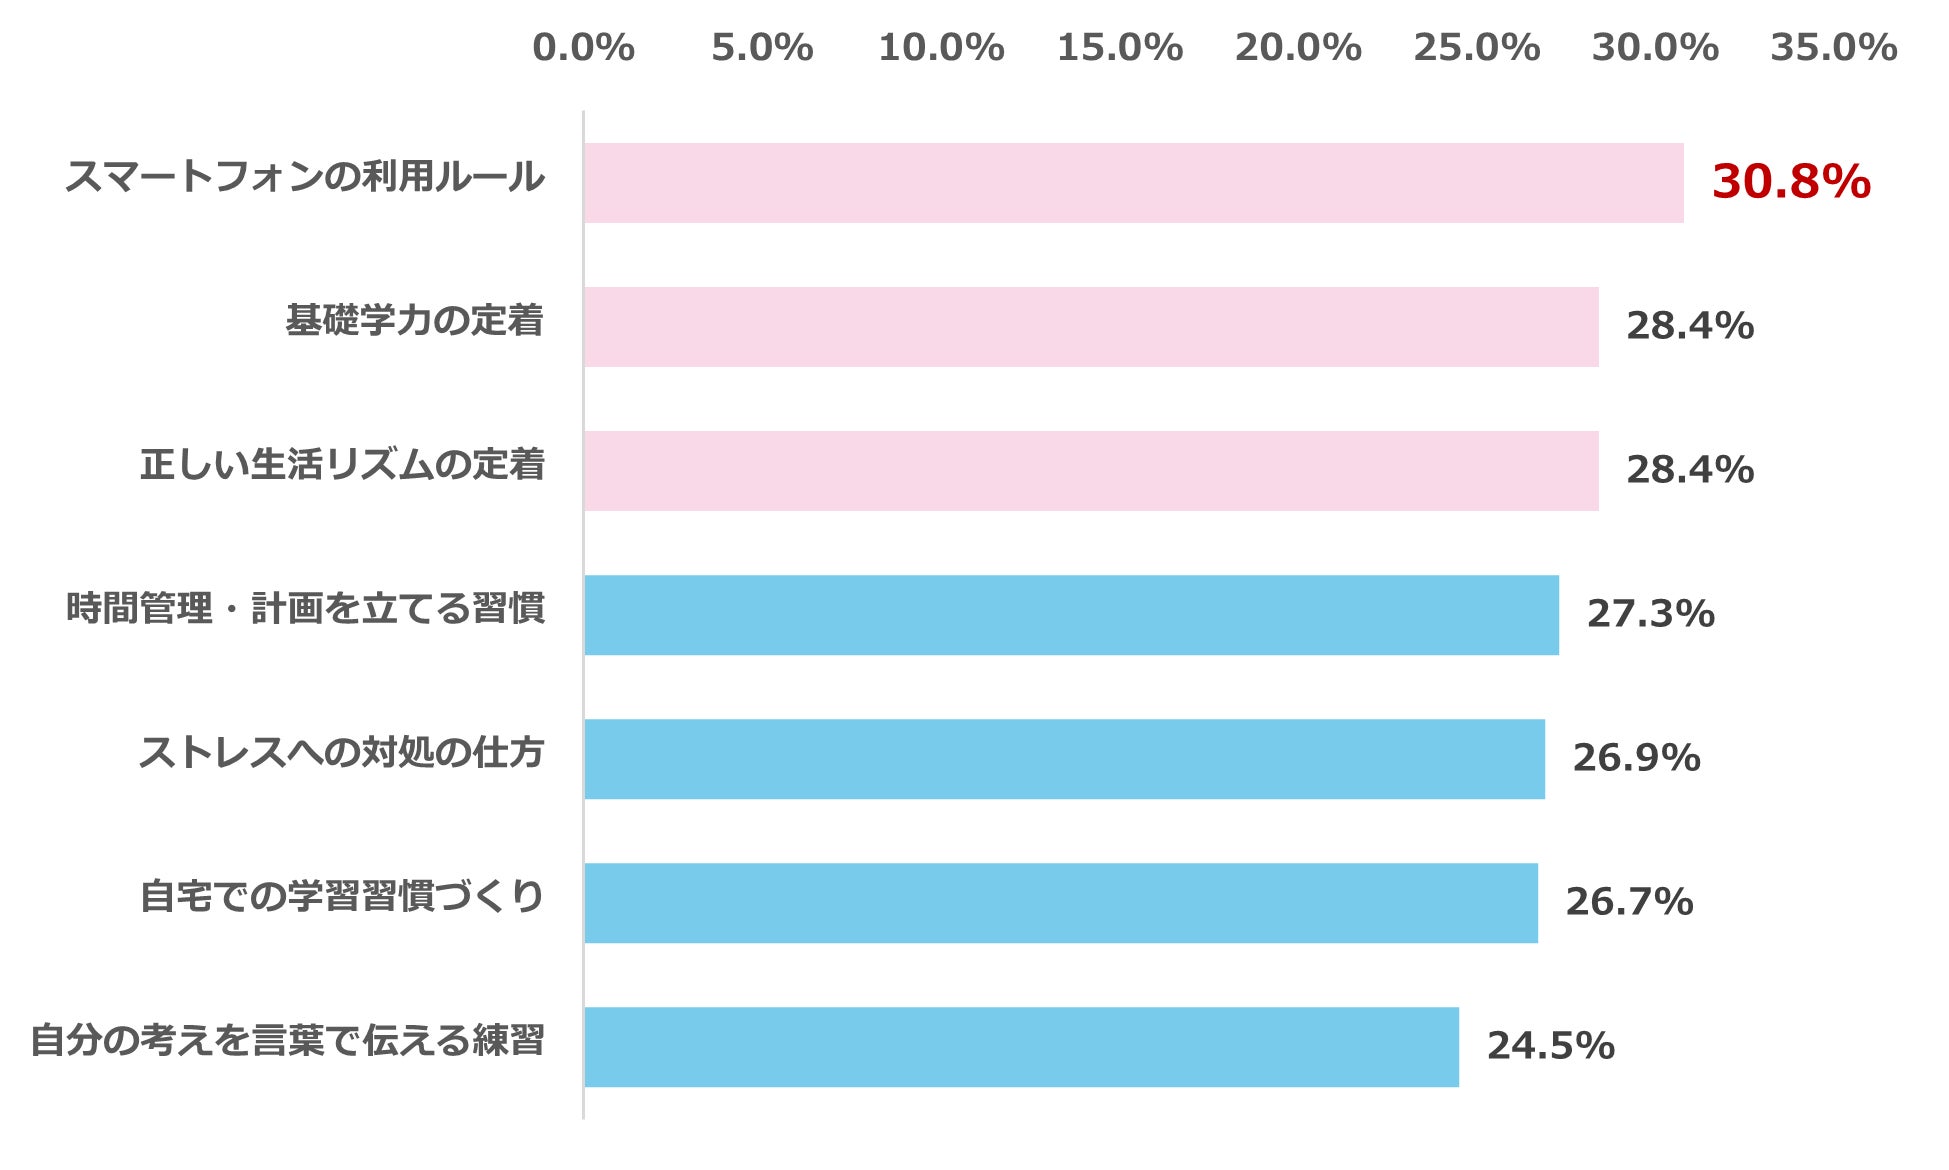Viewport: 1949px width, 1170px height.
Task: Click the 10.0% axis tick label
Action: click(941, 48)
